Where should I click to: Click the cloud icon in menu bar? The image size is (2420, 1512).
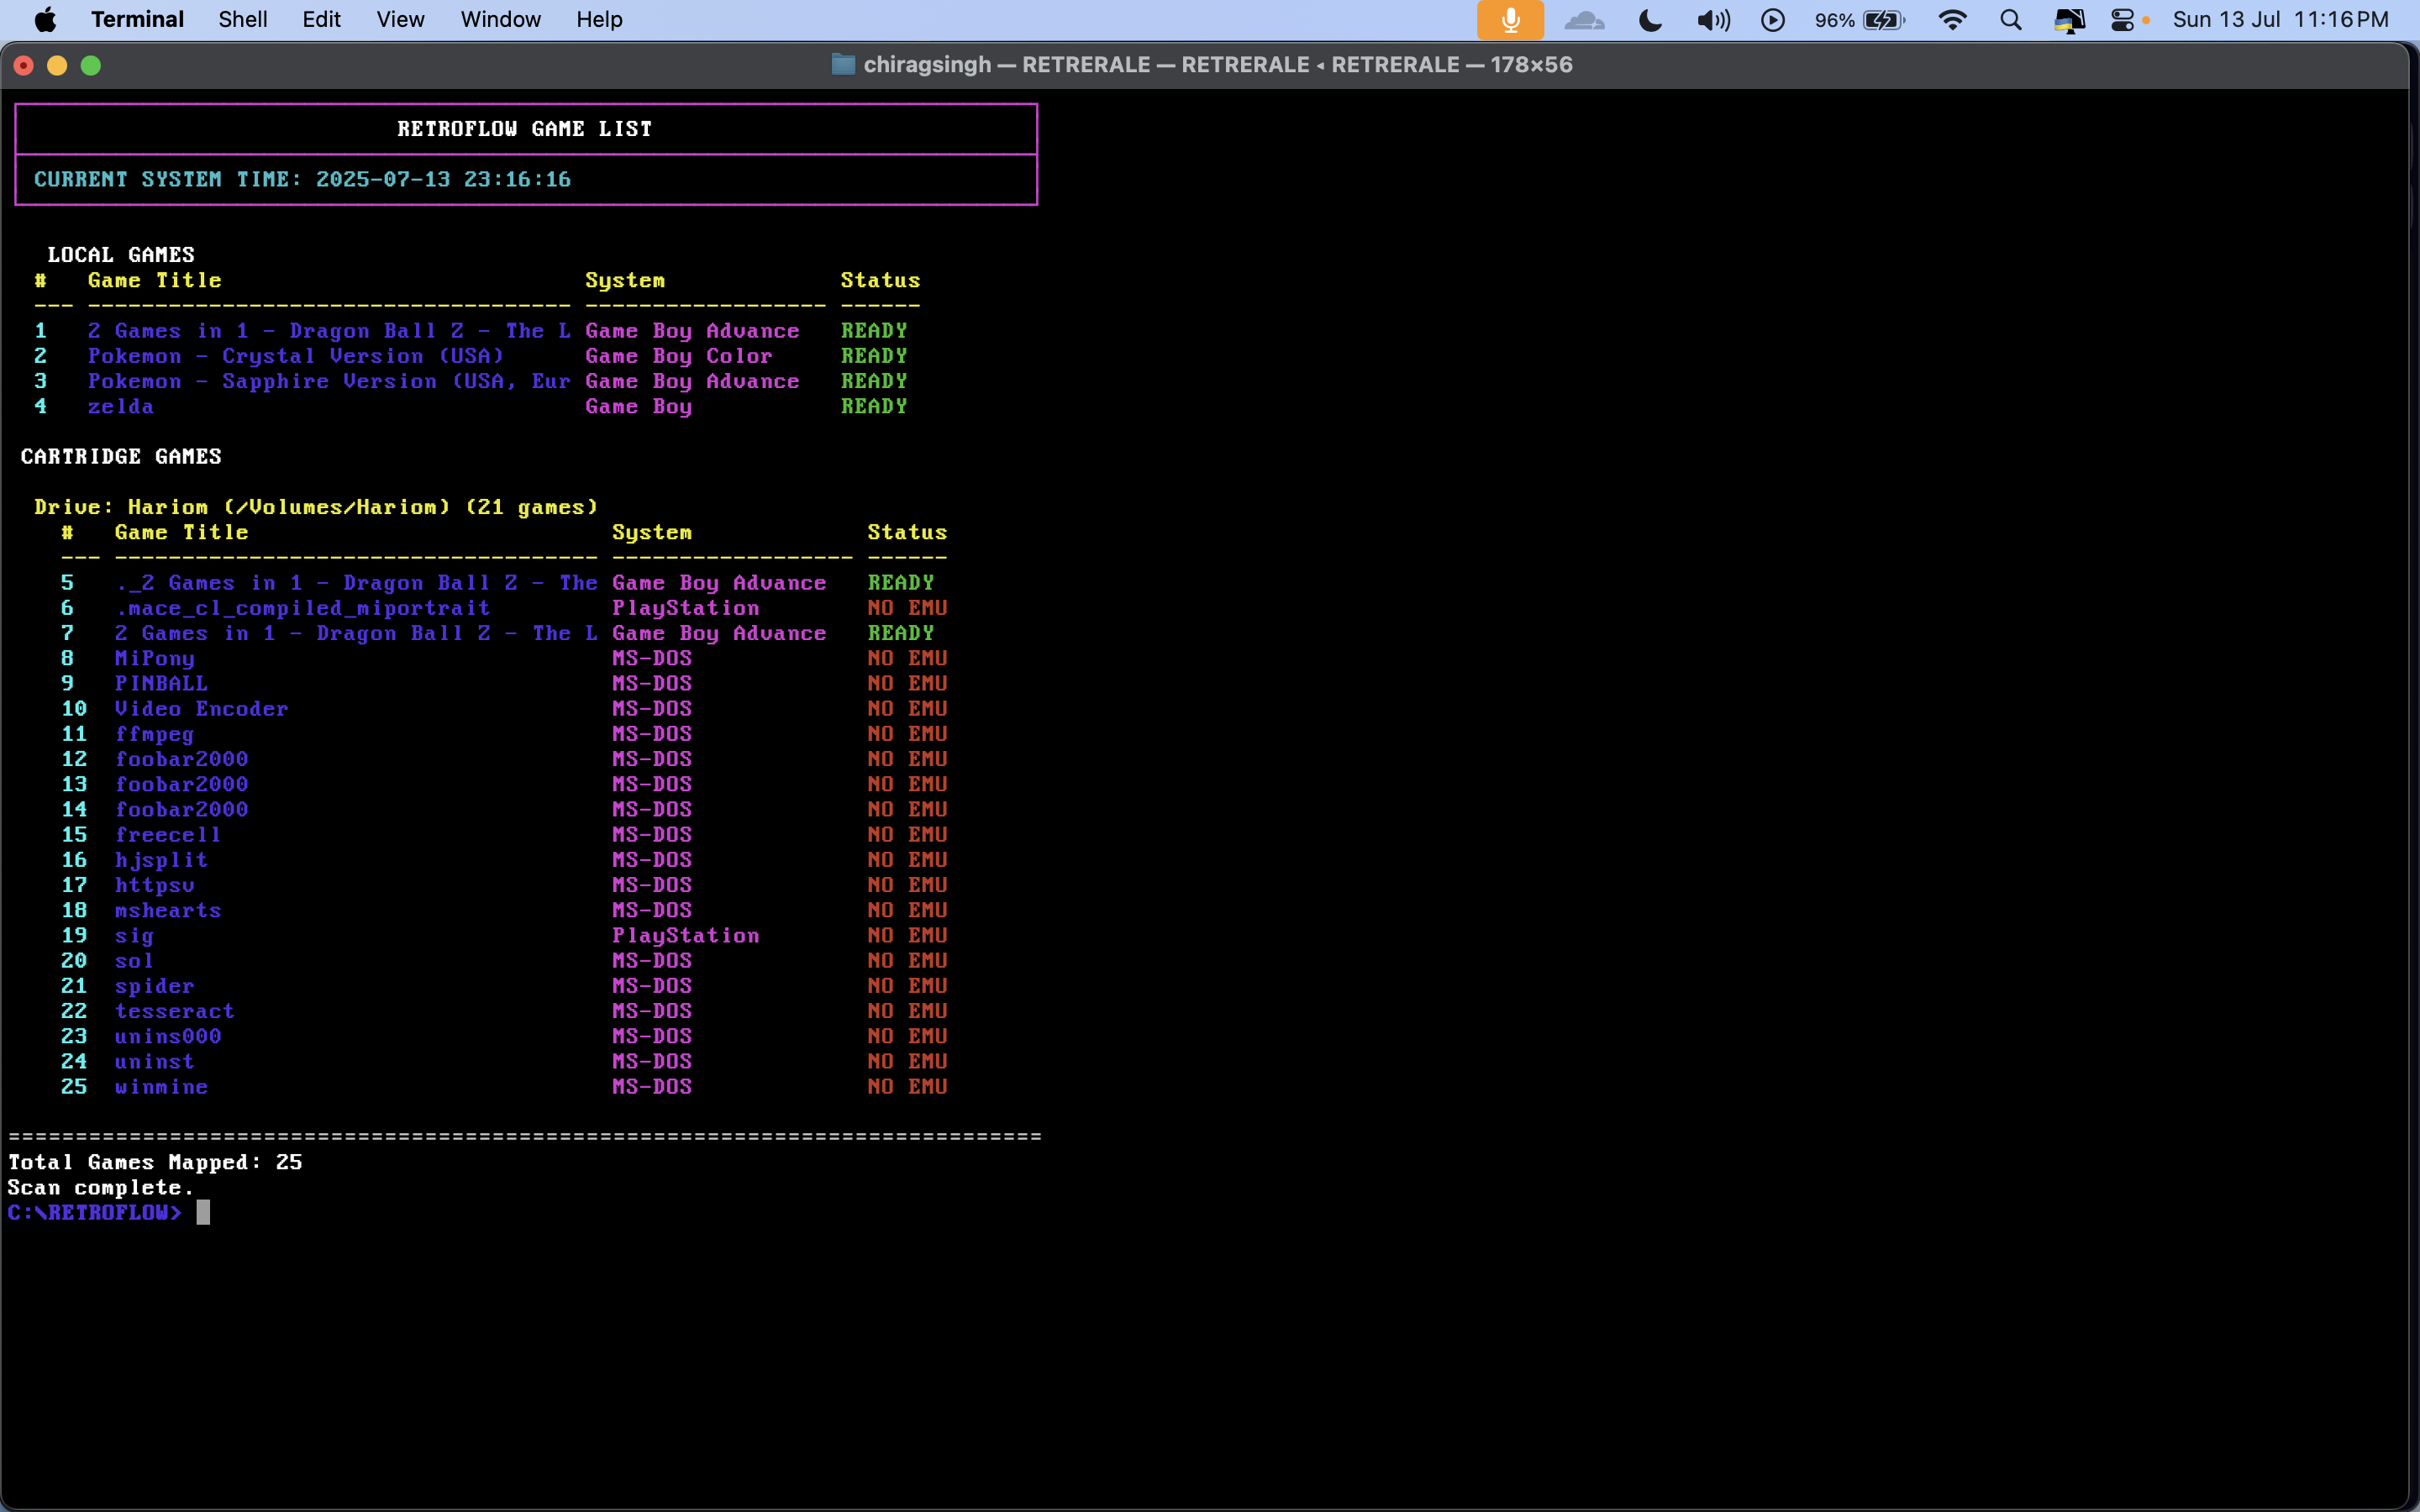pyautogui.click(x=1585, y=20)
